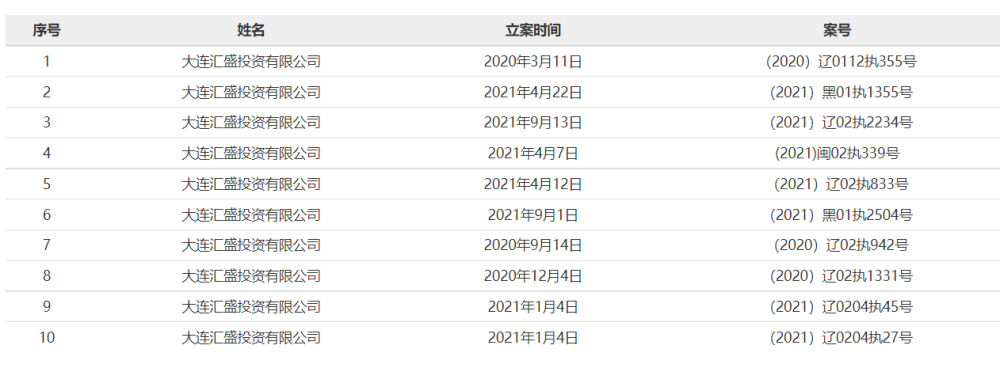Screen dimensions: 1000x368
Task: Select case (2021)闽02执339号
Action: (x=837, y=153)
